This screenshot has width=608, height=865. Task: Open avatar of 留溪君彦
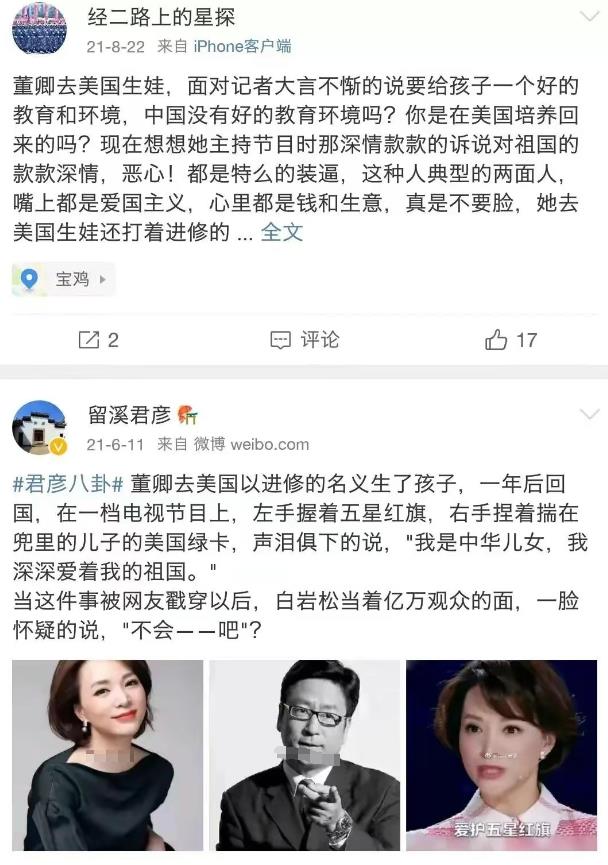pyautogui.click(x=39, y=427)
